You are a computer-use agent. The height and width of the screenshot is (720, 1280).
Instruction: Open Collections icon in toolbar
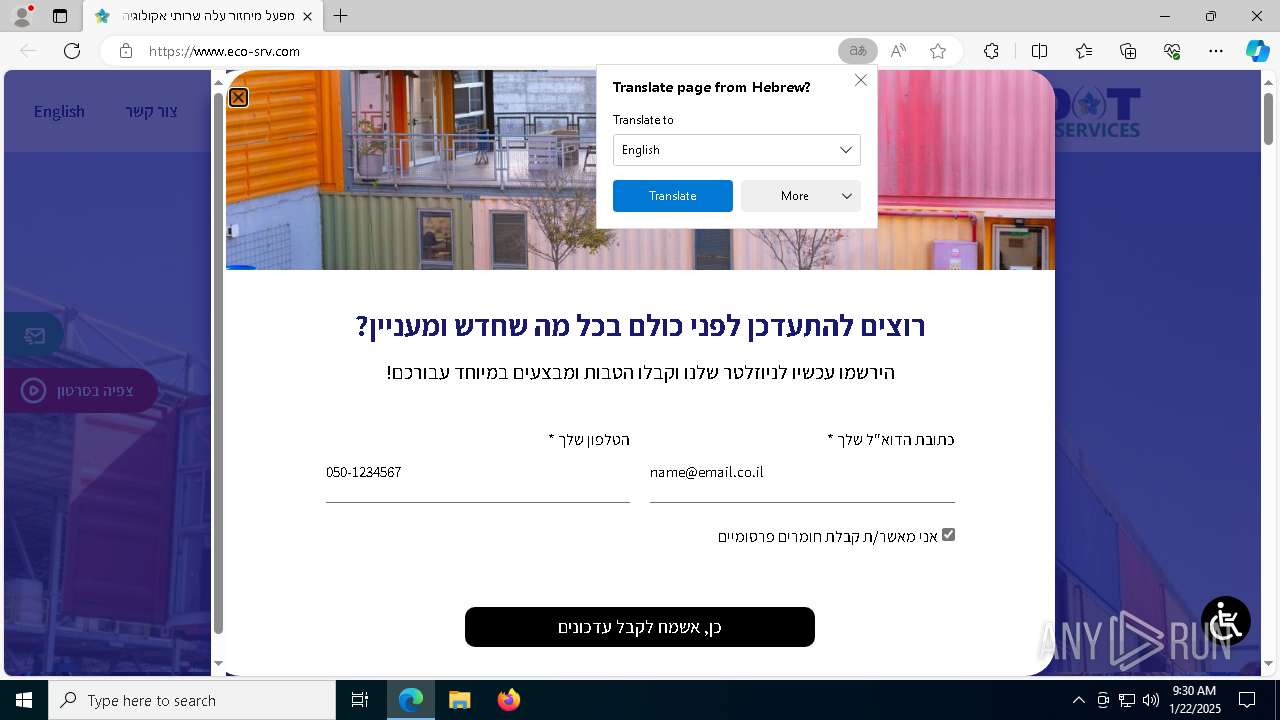pos(1128,51)
